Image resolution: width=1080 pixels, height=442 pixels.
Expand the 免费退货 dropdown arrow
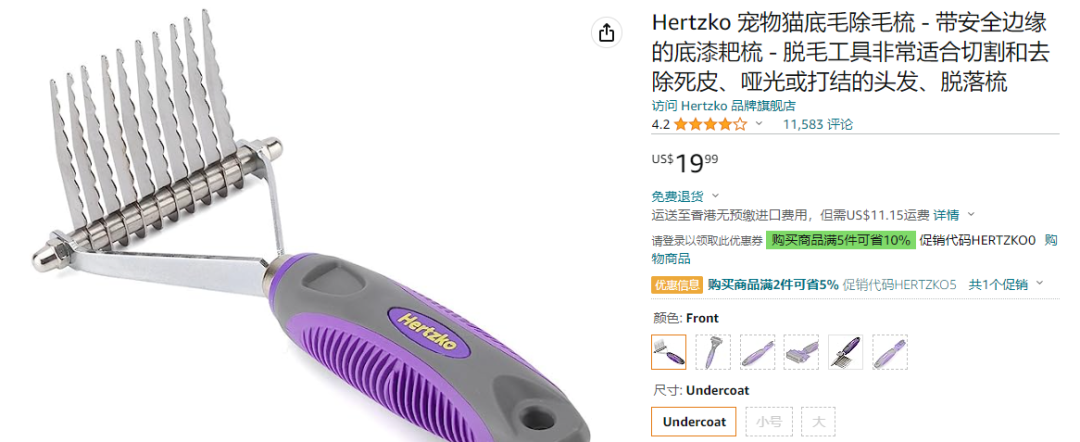pyautogui.click(x=715, y=196)
